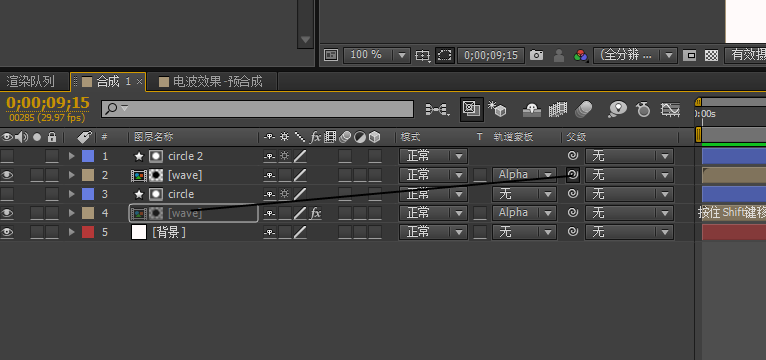Open the 100 % magnification dropdown
This screenshot has width=766, height=360.
coord(377,55)
